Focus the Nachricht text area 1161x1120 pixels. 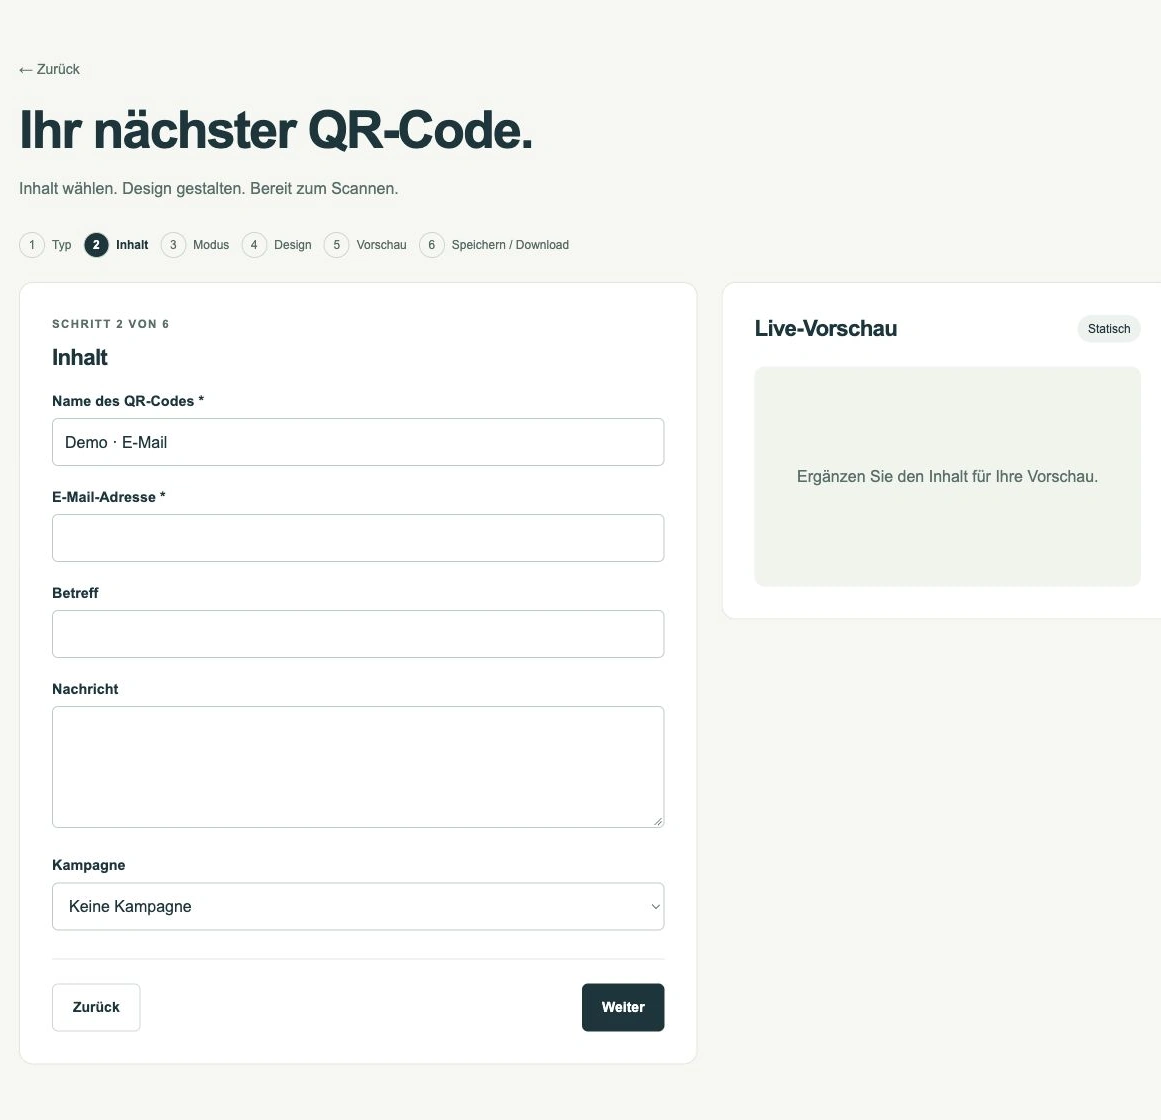(358, 767)
